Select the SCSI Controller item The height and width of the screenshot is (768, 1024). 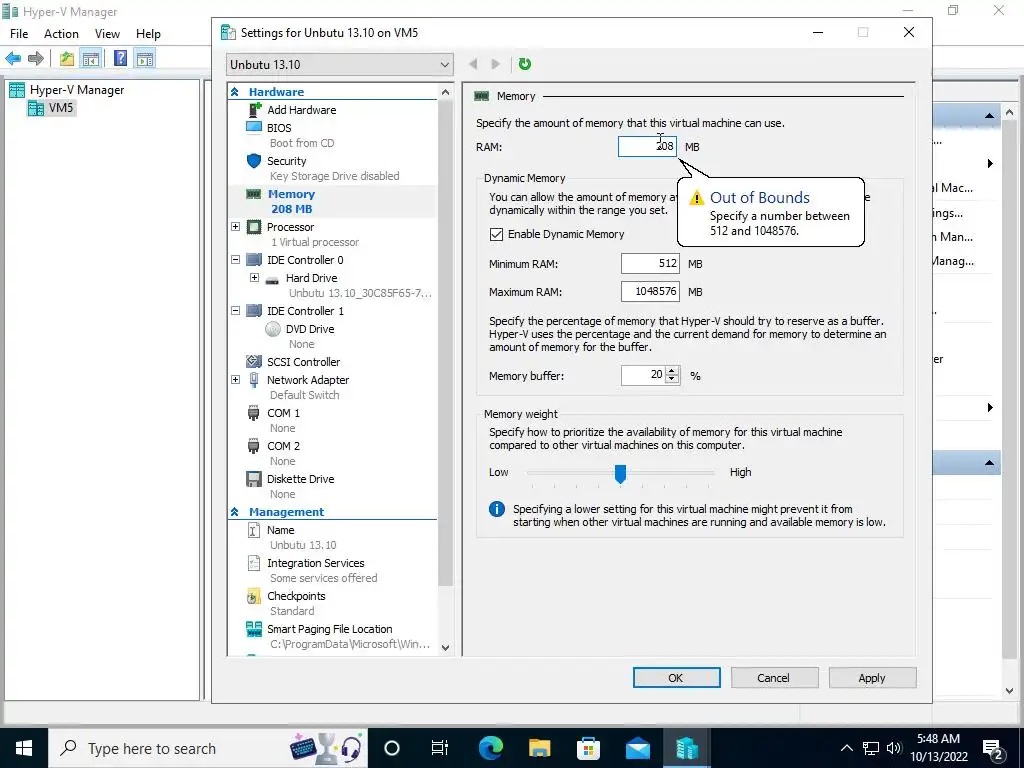303,362
